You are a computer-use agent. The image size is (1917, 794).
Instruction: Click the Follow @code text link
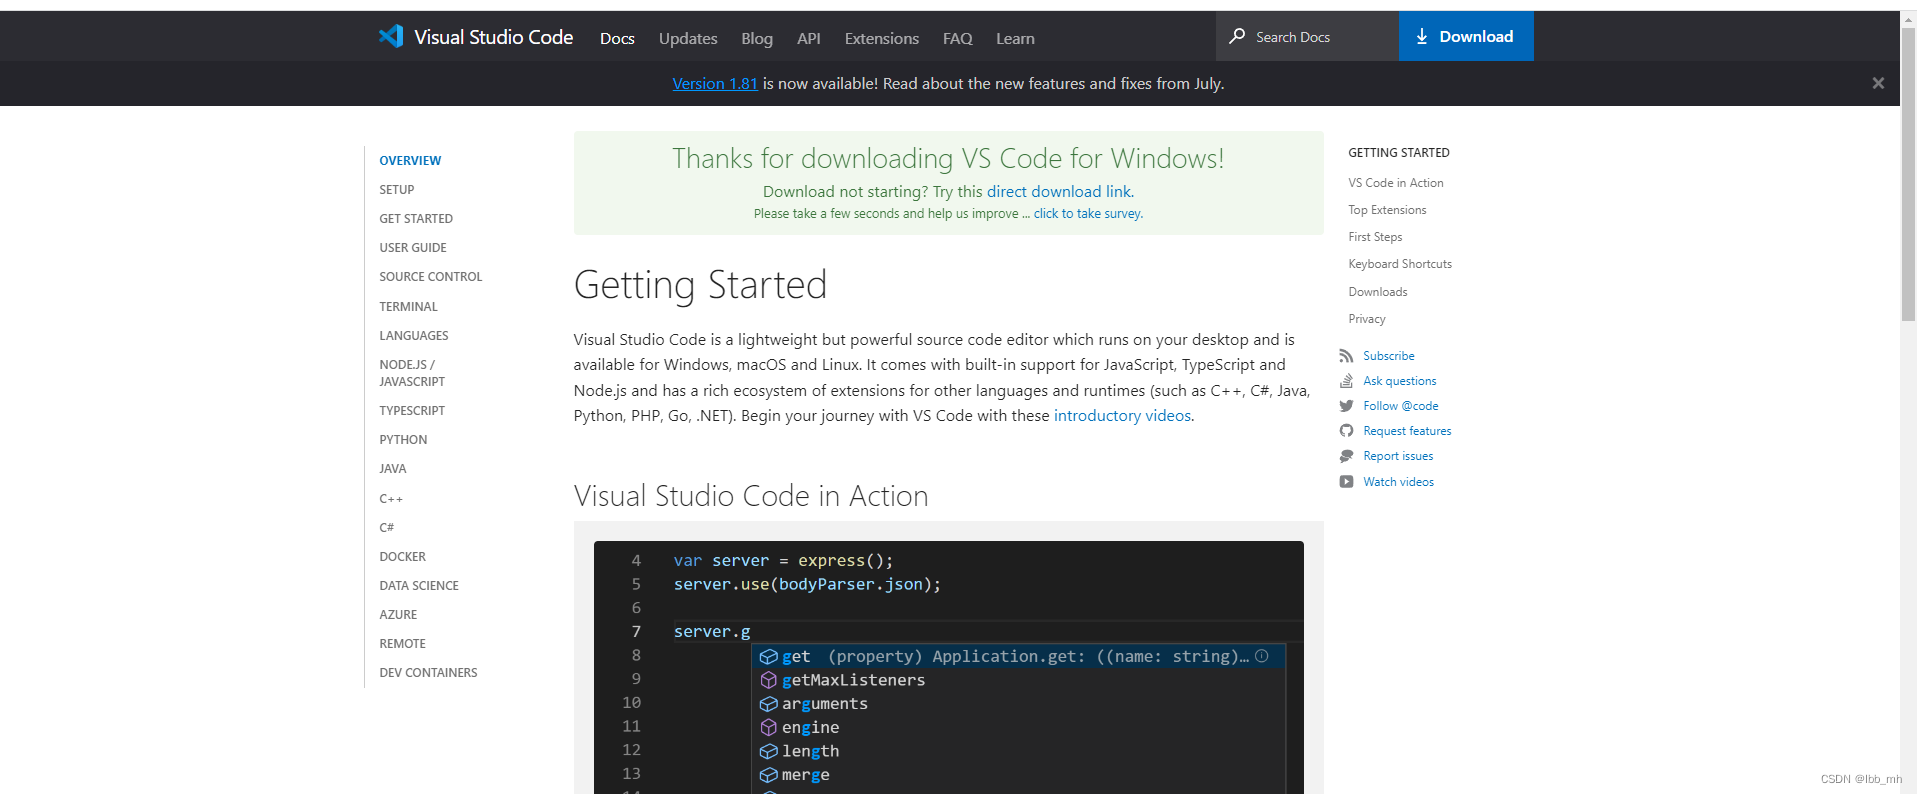(x=1401, y=406)
